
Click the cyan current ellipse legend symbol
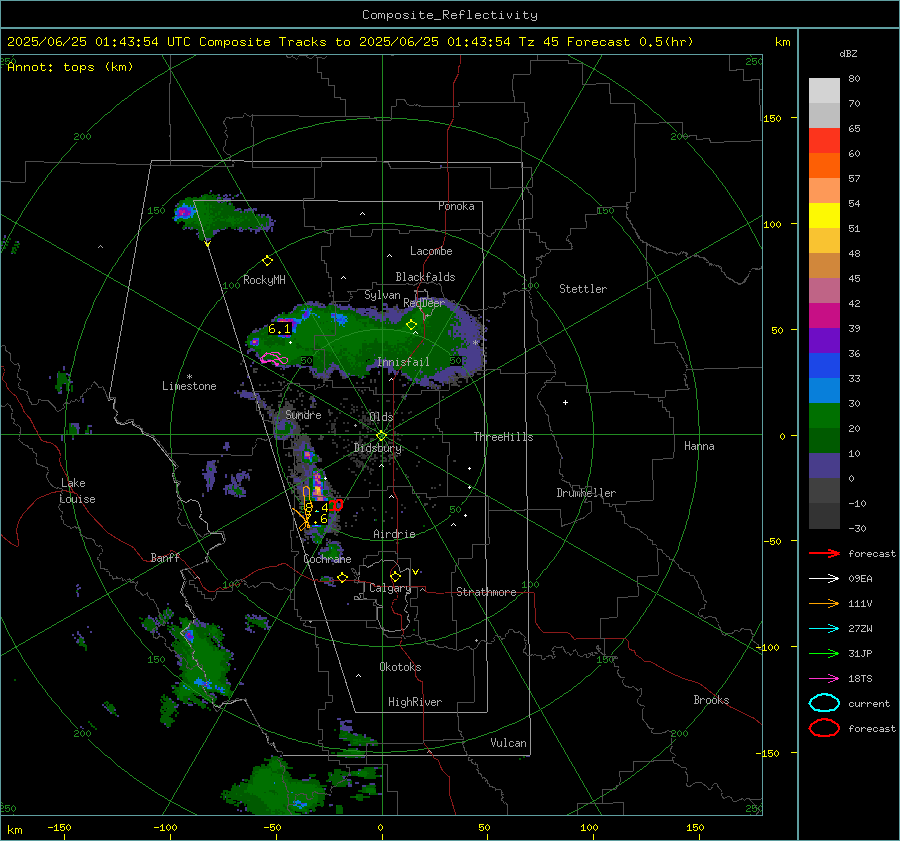coord(824,703)
